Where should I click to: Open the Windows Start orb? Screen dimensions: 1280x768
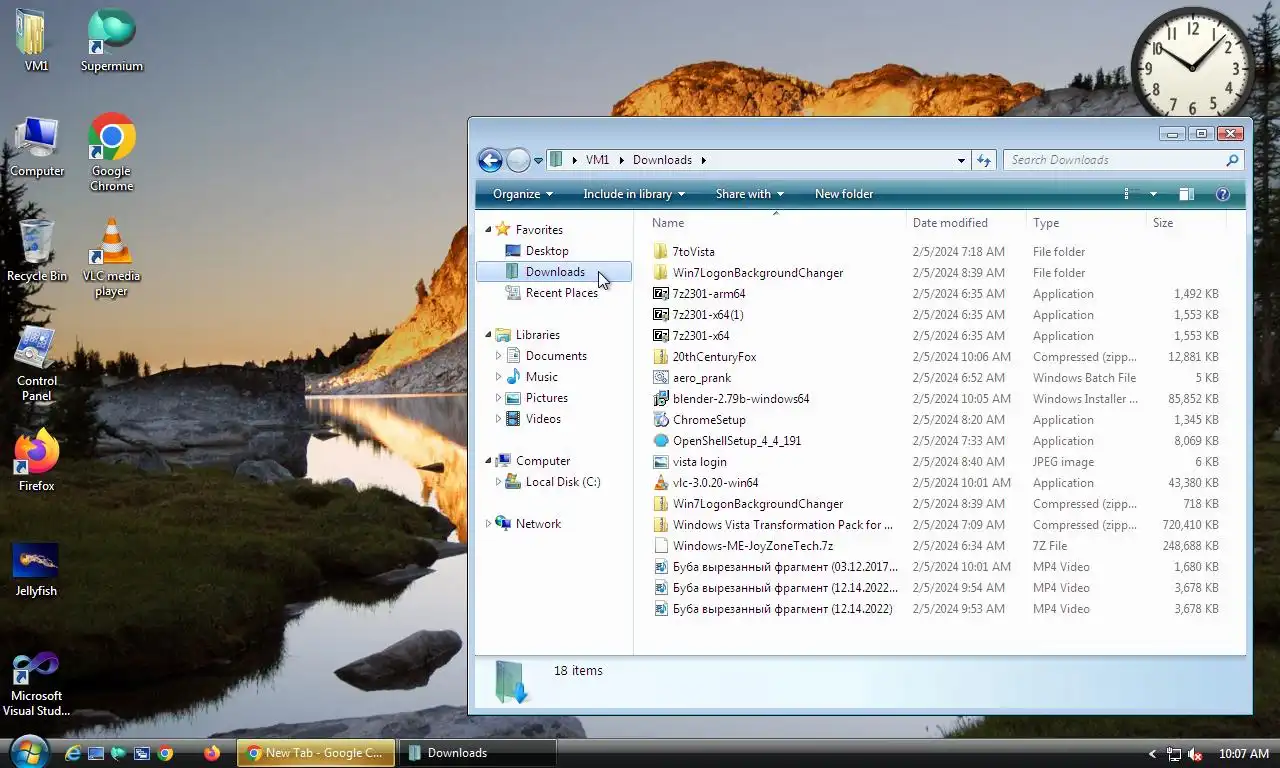[28, 752]
